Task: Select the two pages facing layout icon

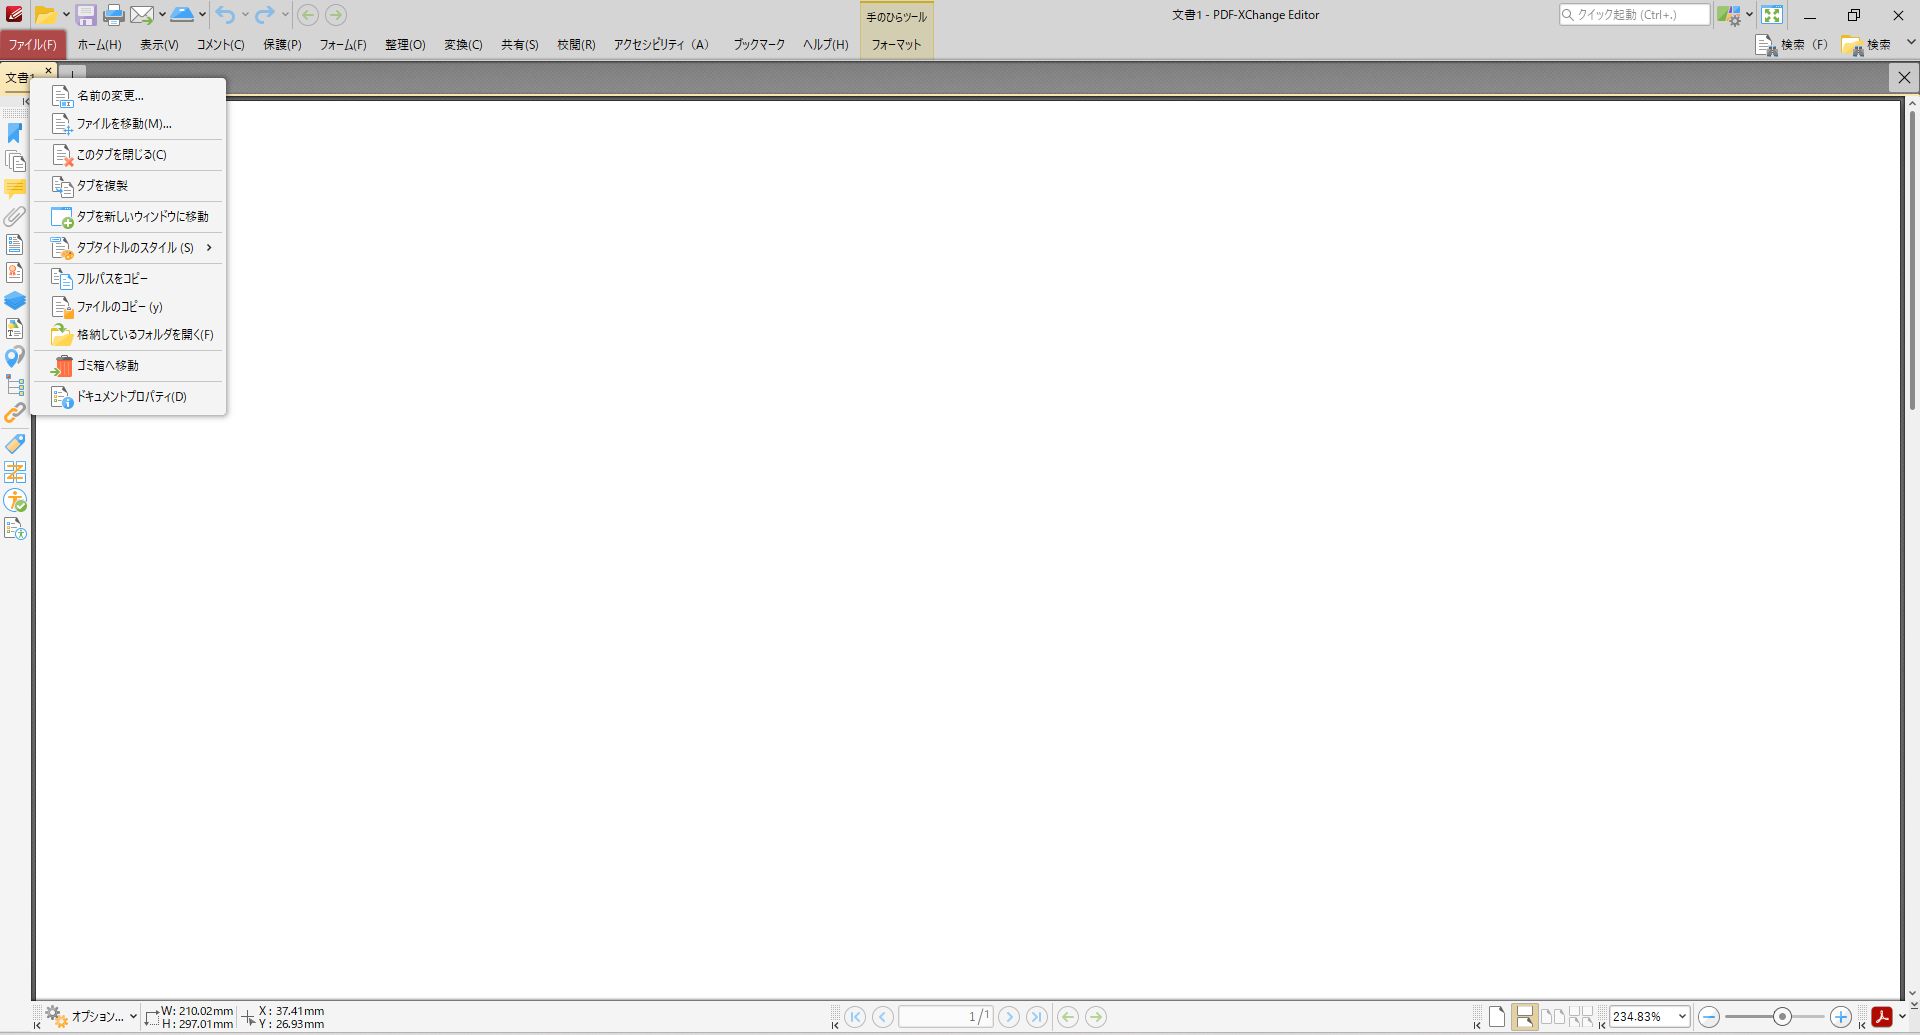Action: [x=1553, y=1017]
